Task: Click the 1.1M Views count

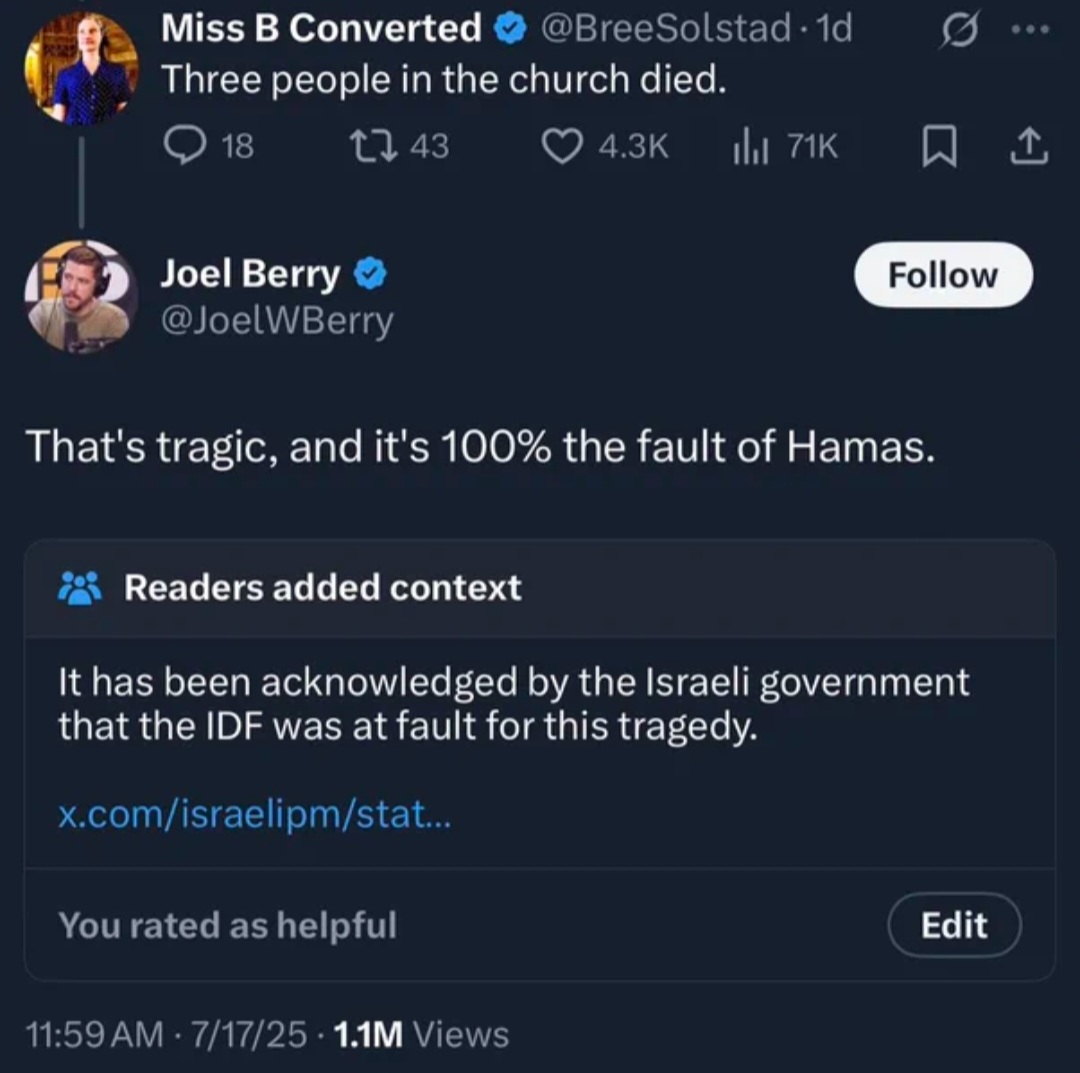Action: (x=421, y=1034)
